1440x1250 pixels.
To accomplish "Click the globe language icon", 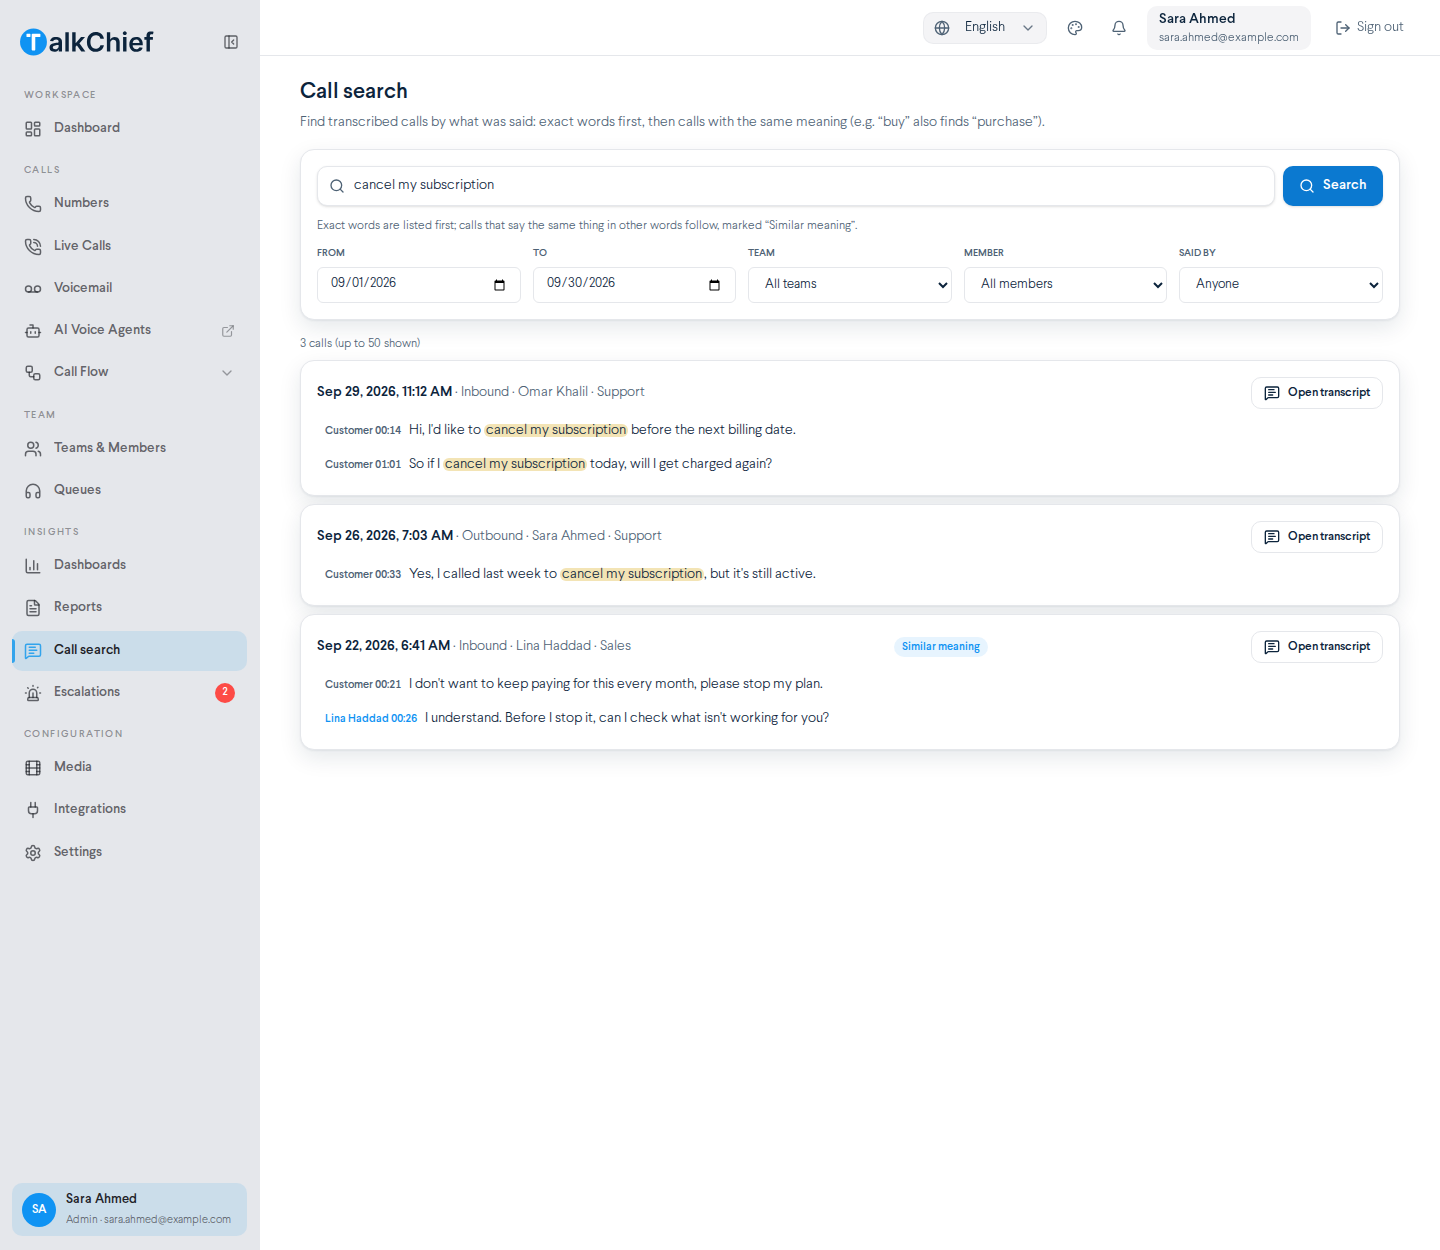I will (x=942, y=28).
